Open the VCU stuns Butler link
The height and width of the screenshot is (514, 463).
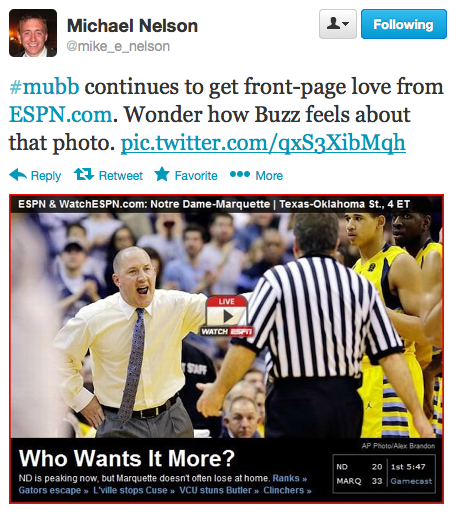click(x=219, y=490)
